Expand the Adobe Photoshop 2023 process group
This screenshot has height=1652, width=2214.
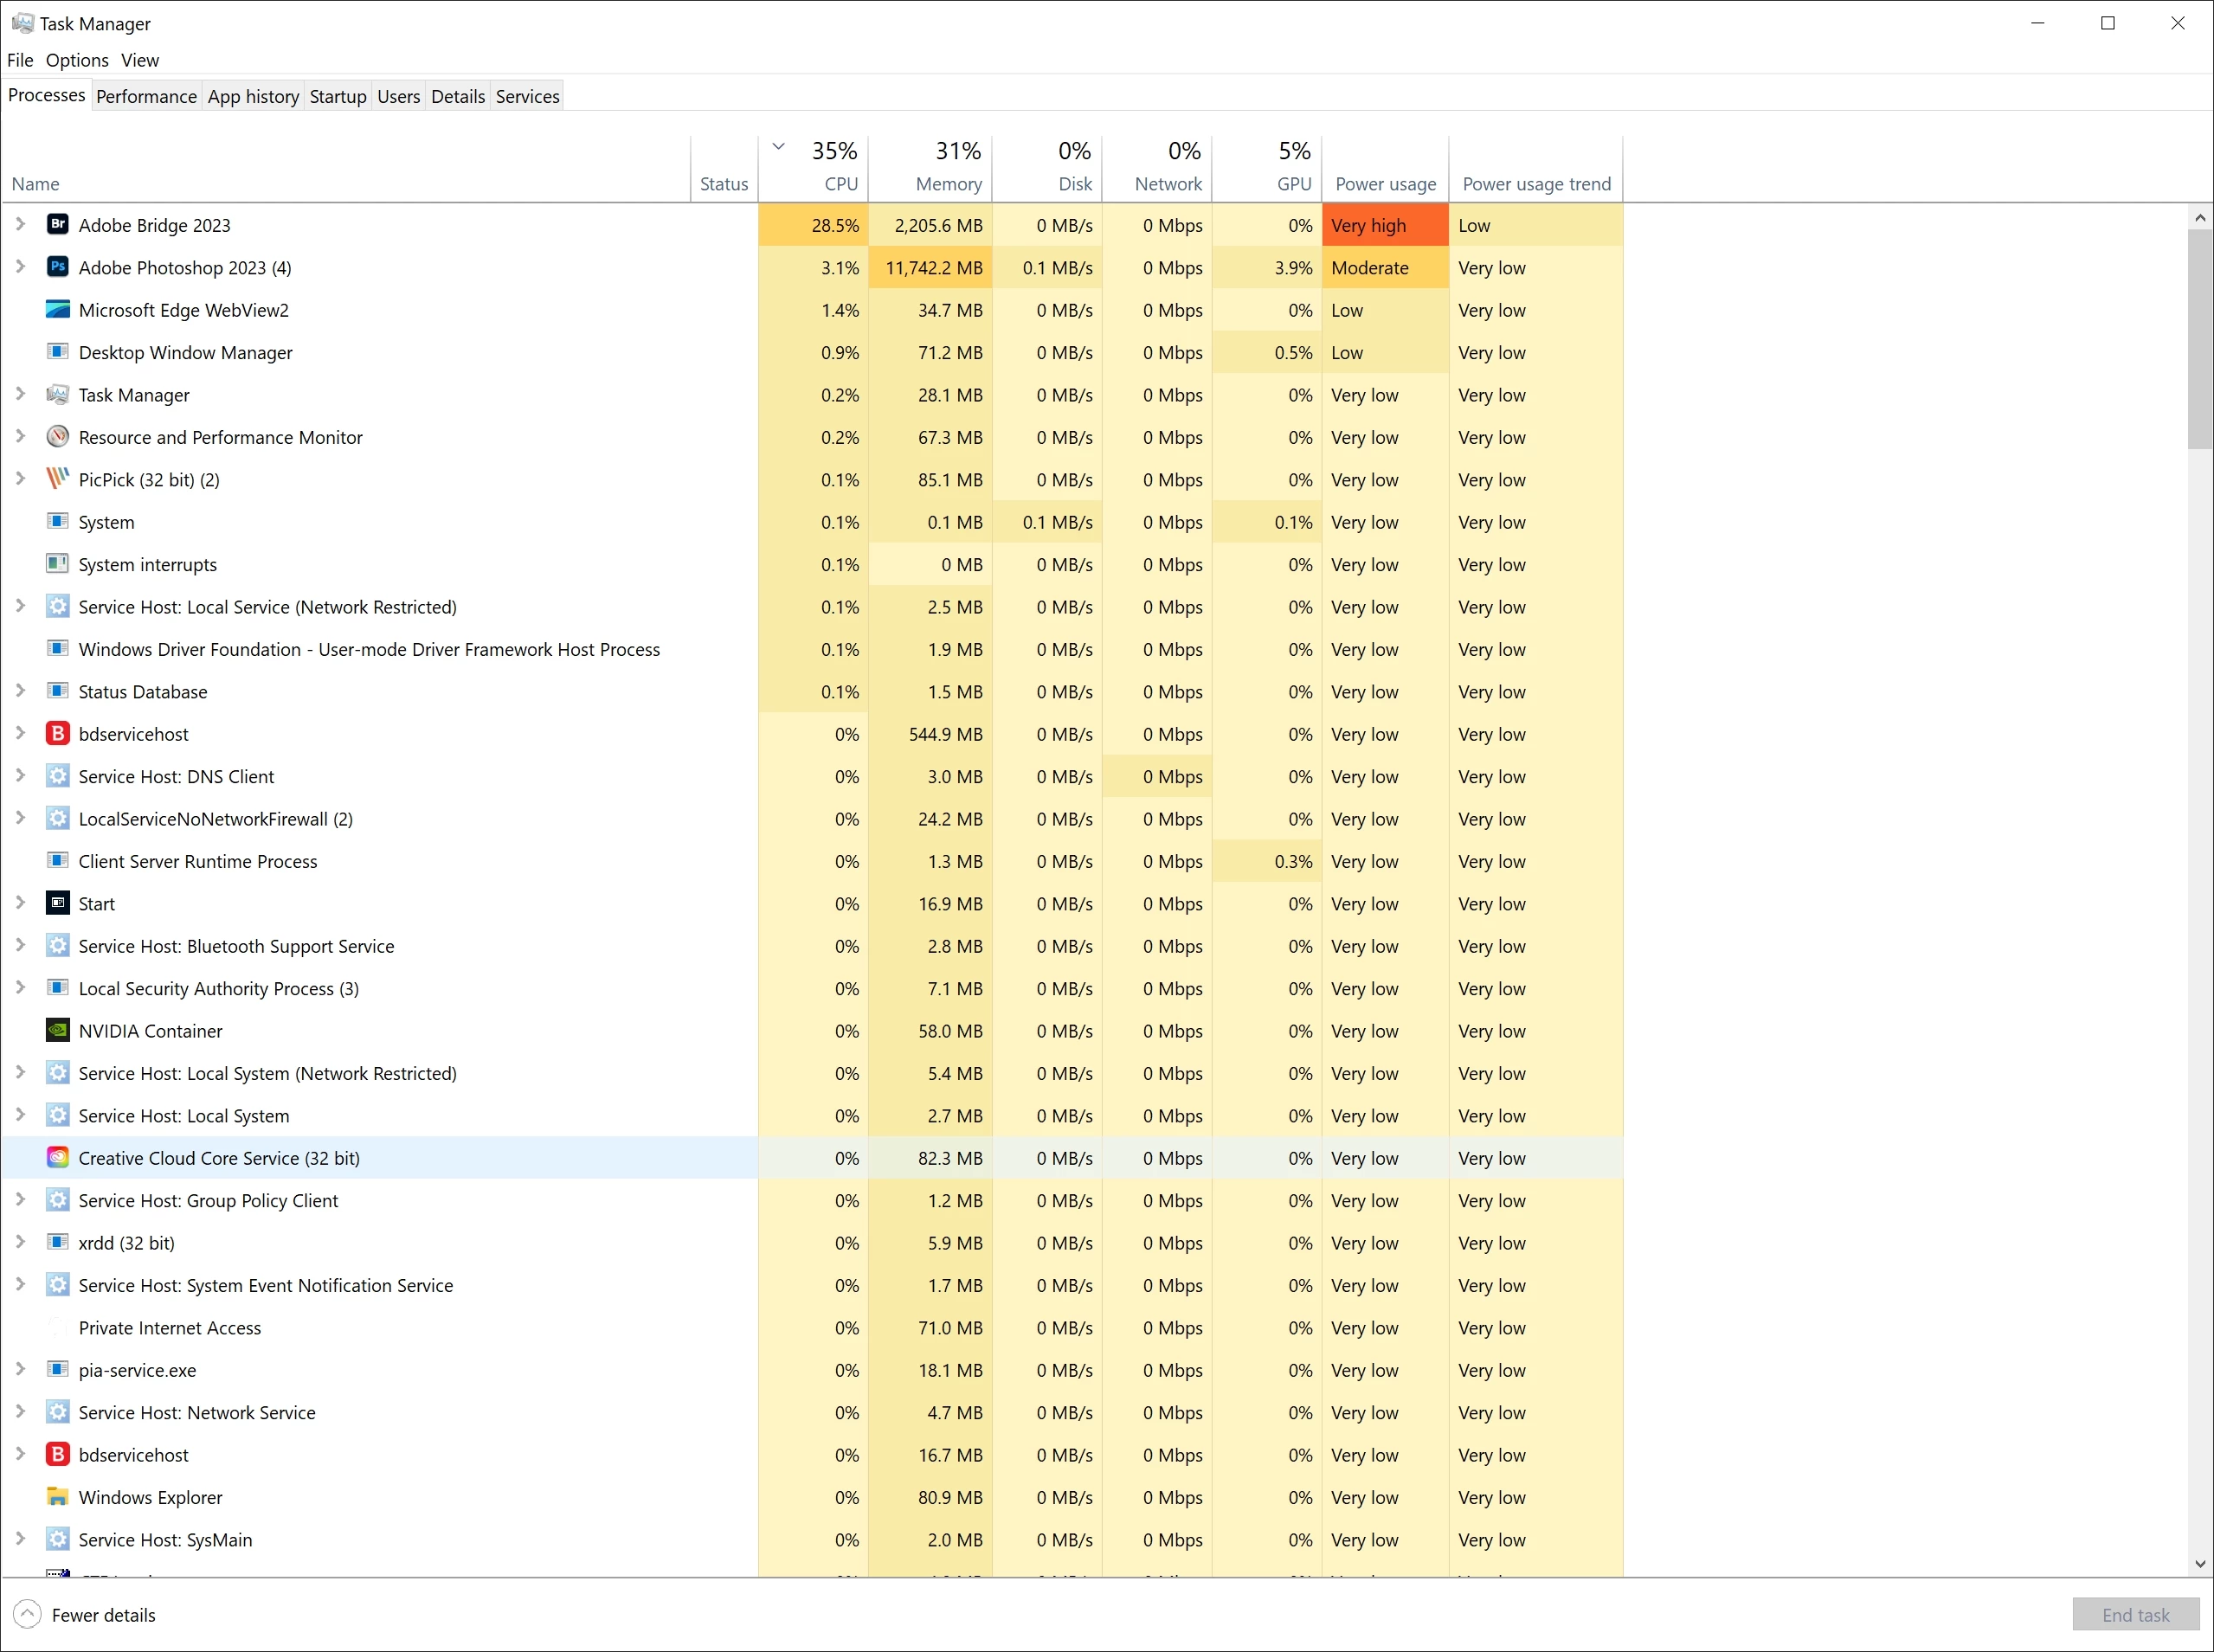(x=20, y=266)
